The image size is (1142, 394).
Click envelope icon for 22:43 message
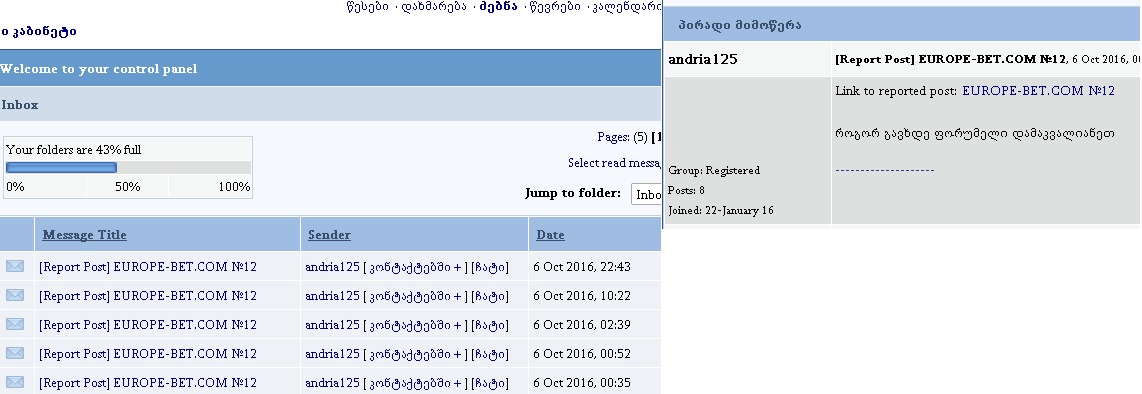click(x=15, y=267)
